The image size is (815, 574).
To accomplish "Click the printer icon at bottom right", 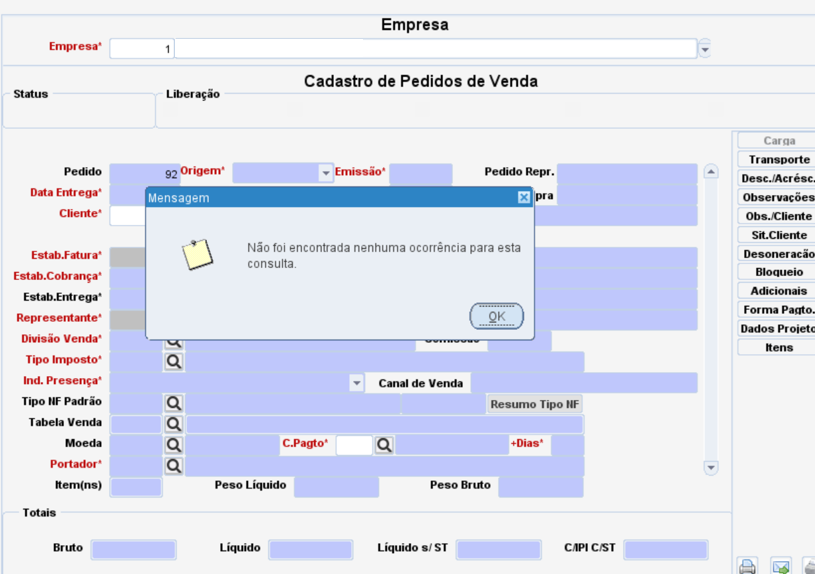I will (x=747, y=566).
